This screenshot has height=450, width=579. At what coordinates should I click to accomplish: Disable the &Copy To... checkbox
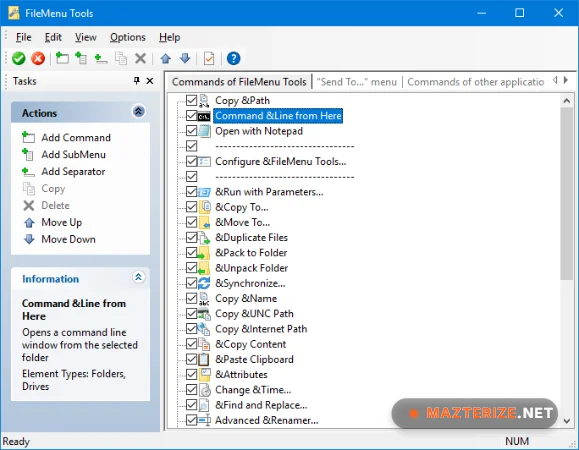(x=191, y=207)
